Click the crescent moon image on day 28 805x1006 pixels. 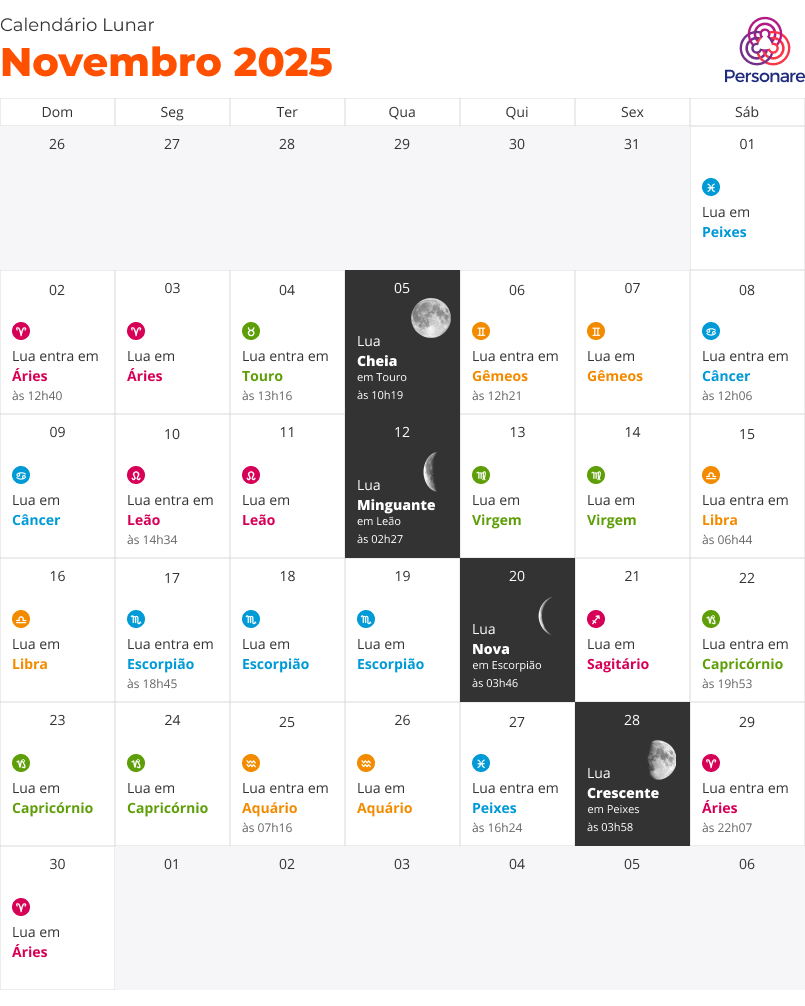click(x=661, y=760)
